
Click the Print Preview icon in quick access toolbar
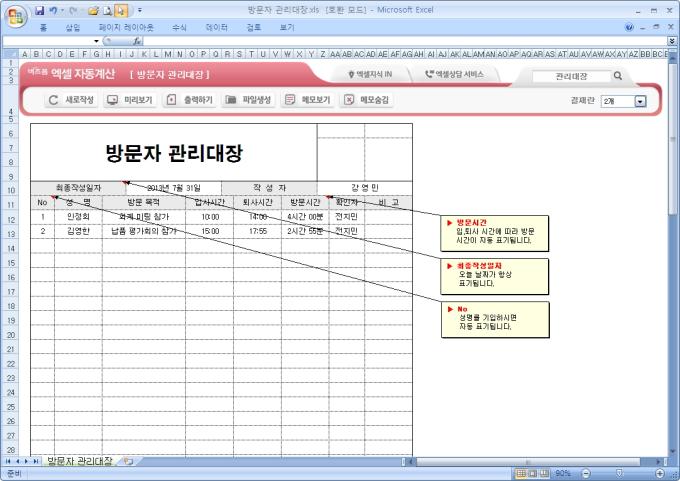pos(108,10)
